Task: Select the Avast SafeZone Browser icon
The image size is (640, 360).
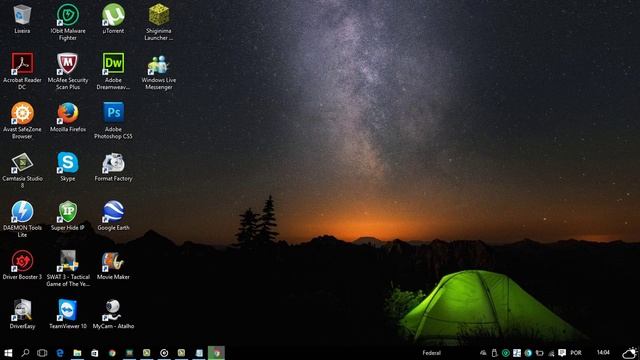Action: [x=22, y=120]
